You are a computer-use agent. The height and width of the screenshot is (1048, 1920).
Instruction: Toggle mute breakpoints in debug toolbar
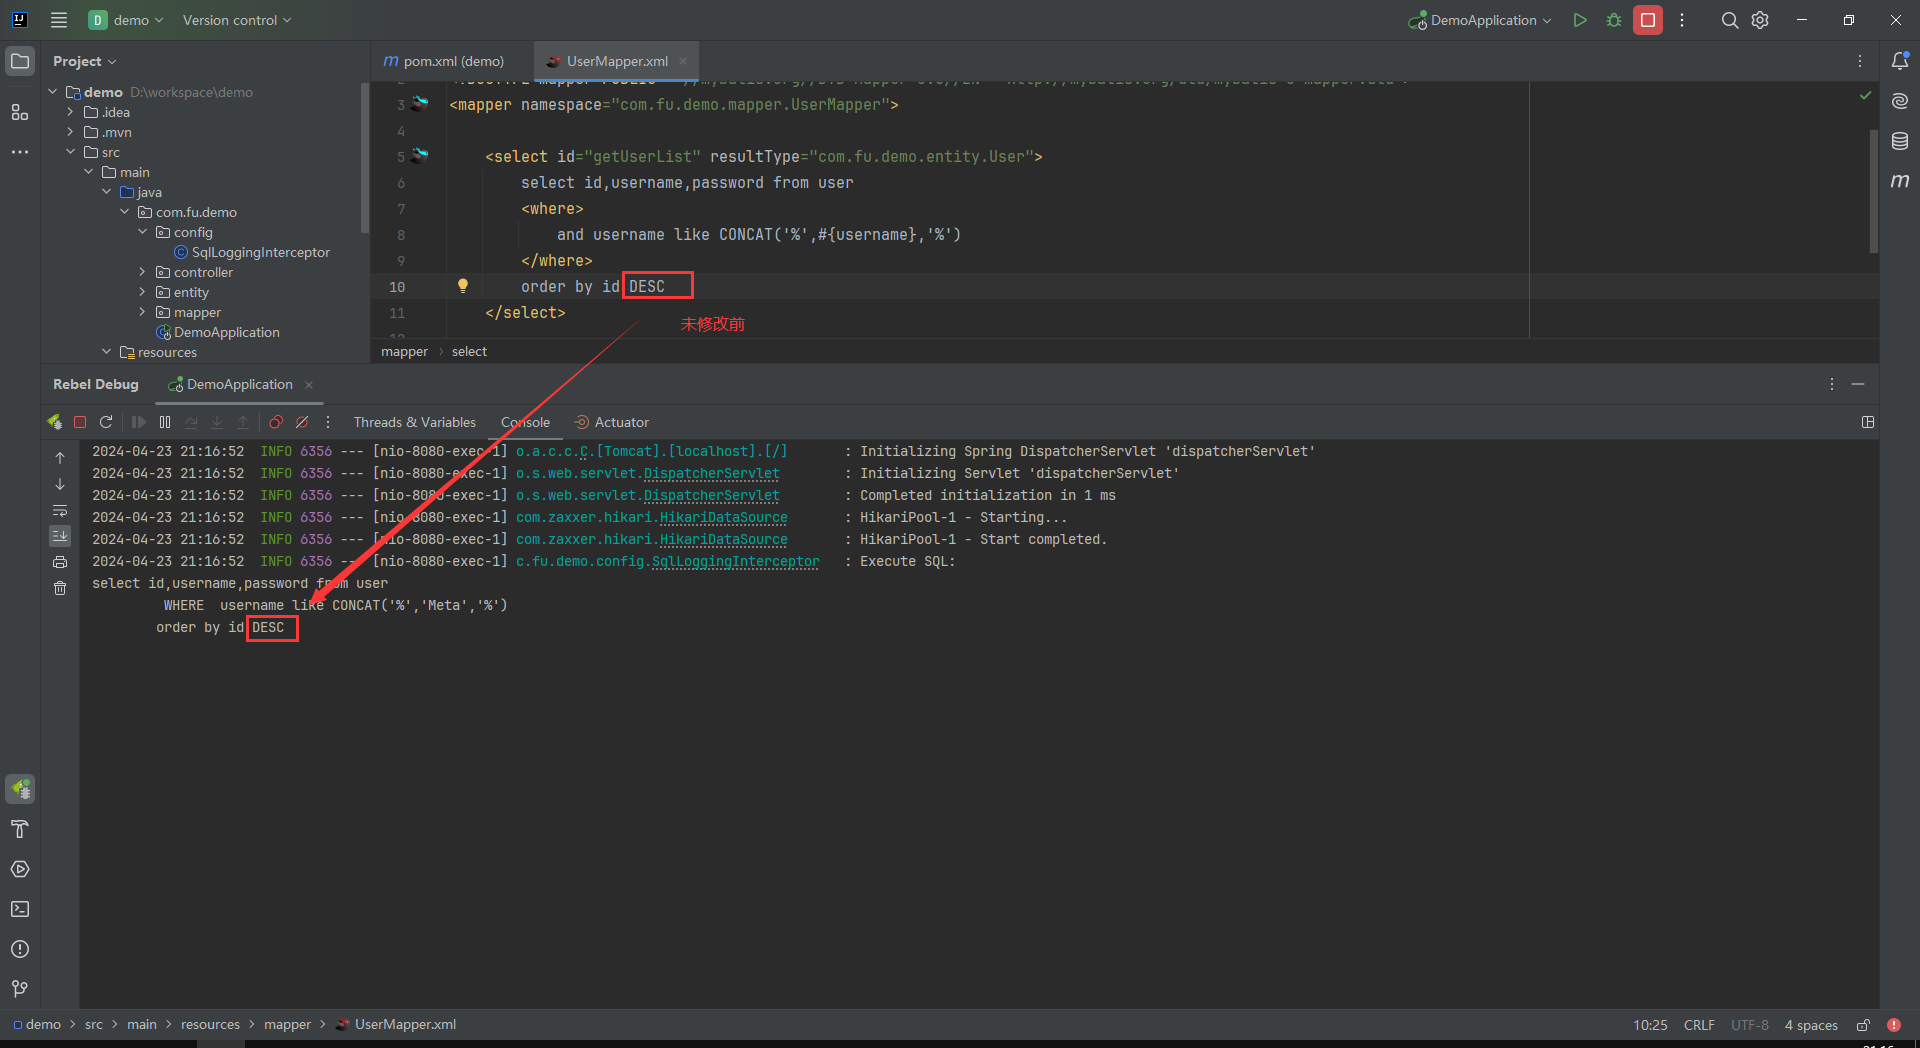point(303,421)
